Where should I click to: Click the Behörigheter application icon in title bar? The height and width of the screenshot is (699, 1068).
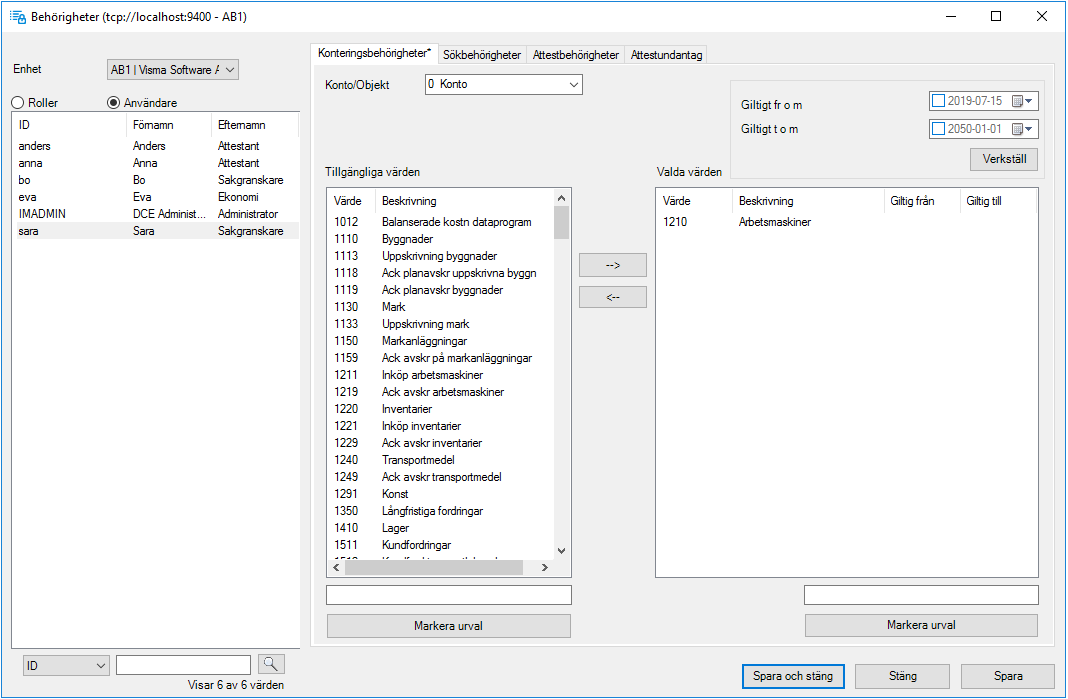[16, 17]
